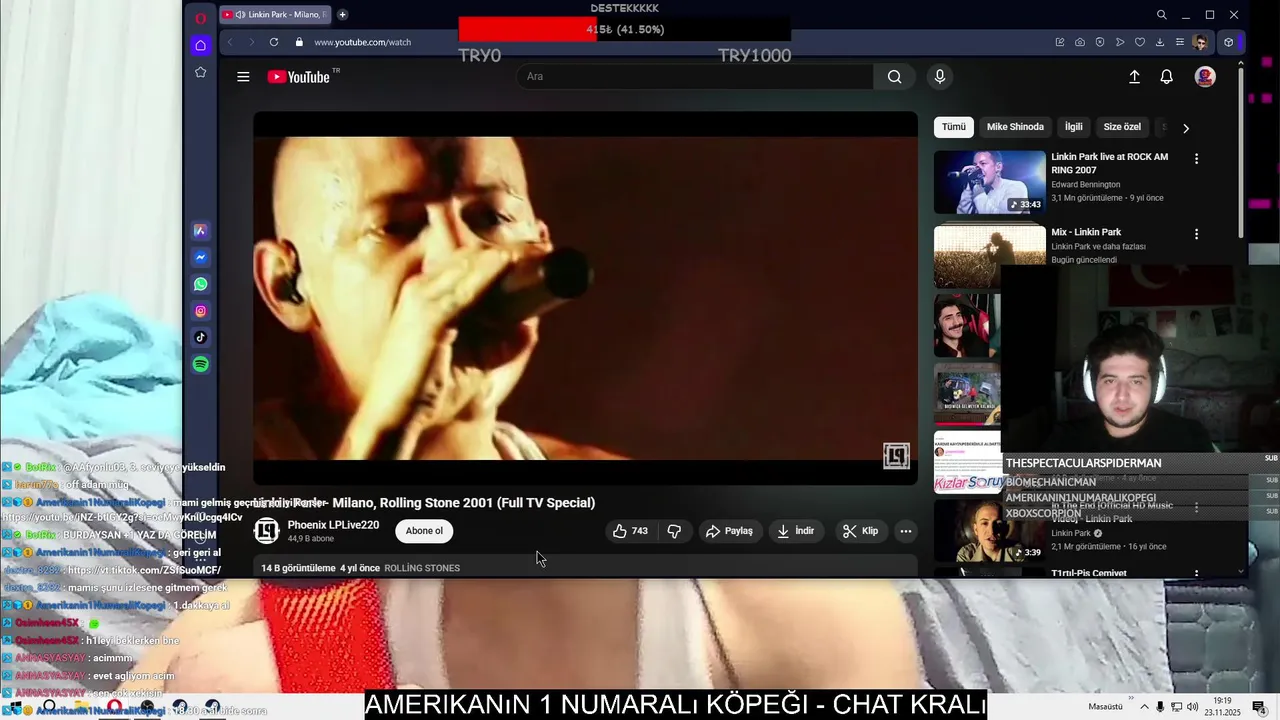Click the tiktok.com link in chat overlay

click(x=144, y=570)
